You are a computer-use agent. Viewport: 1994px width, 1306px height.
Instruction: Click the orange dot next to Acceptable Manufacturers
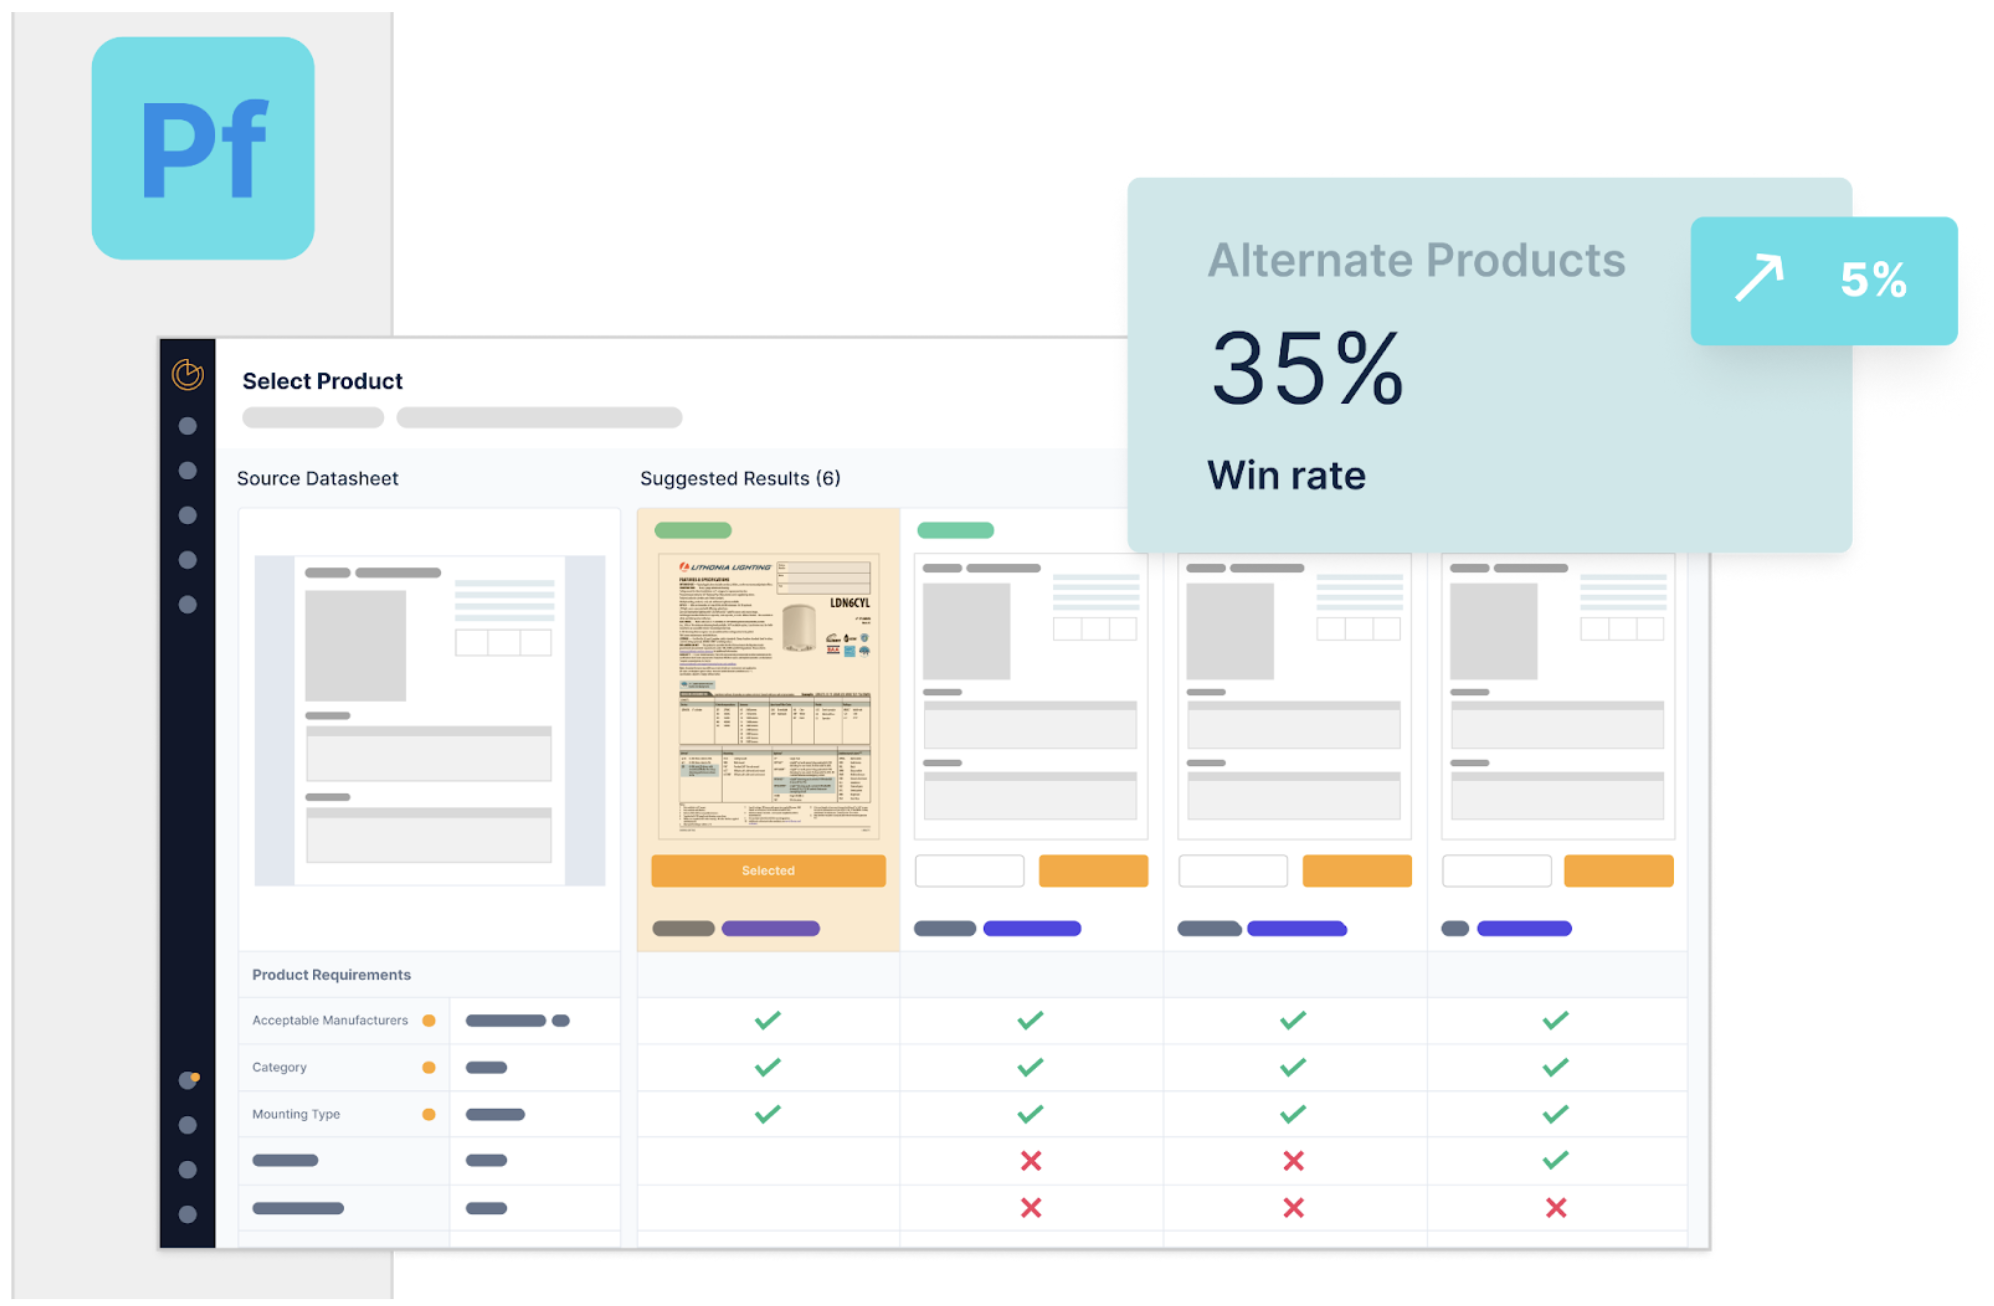[429, 1021]
